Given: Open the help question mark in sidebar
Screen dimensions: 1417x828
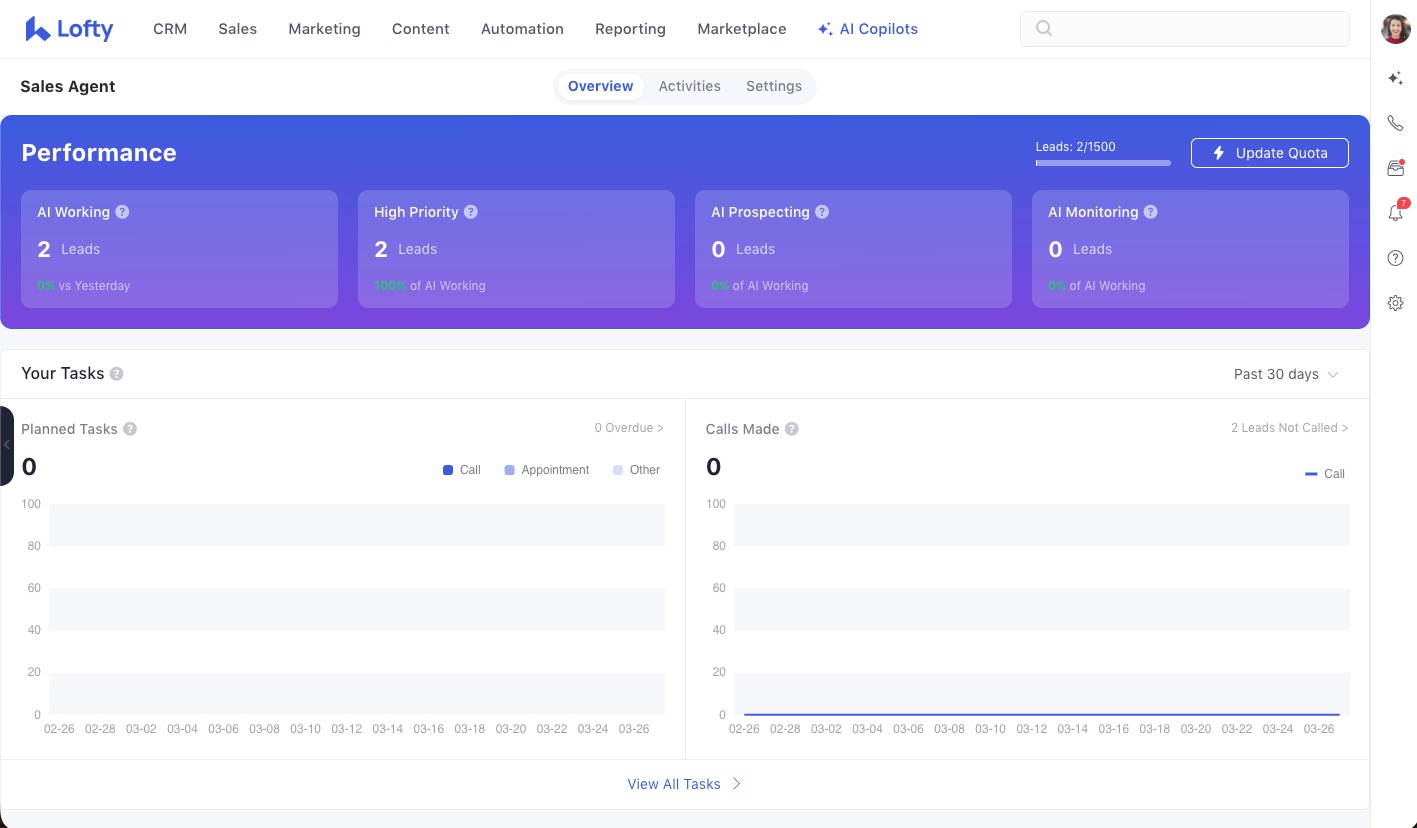Looking at the screenshot, I should click(x=1395, y=258).
